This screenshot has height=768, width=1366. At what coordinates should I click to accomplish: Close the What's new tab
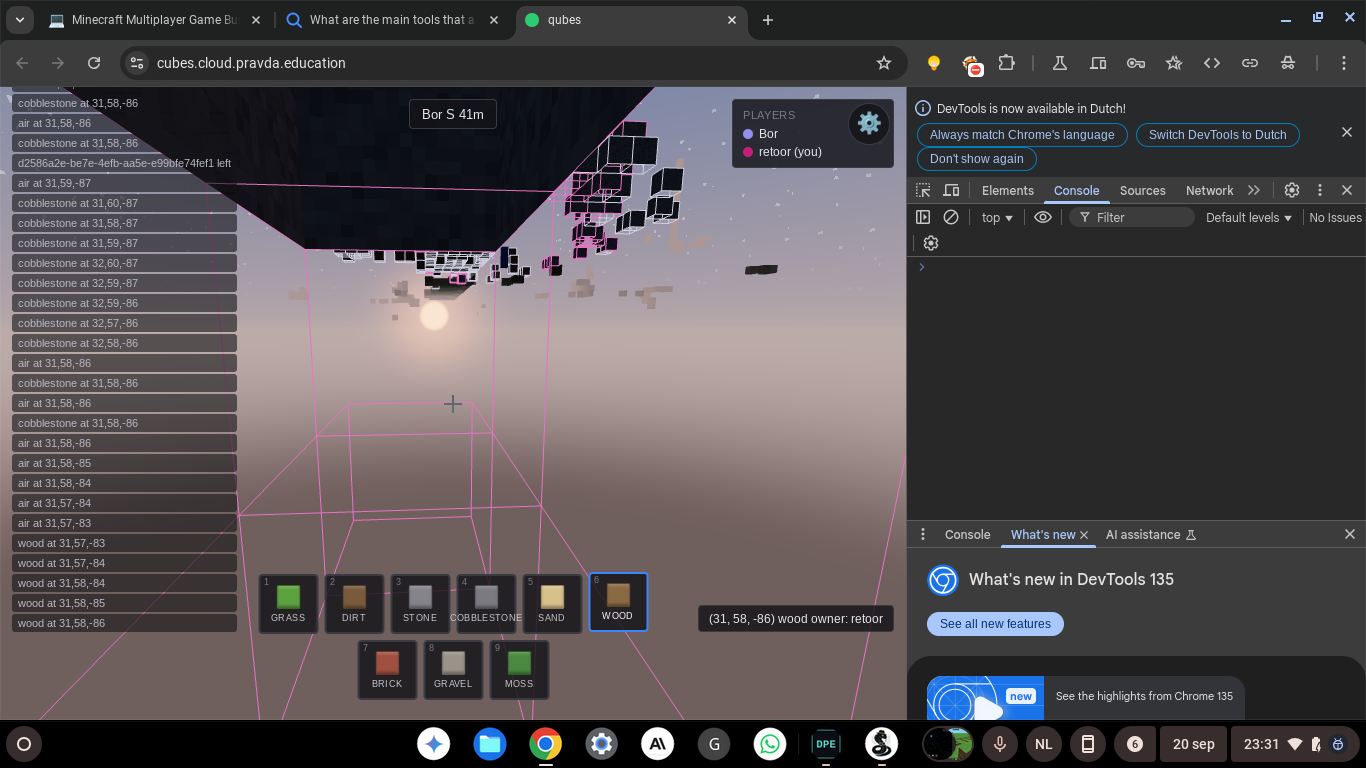1084,535
